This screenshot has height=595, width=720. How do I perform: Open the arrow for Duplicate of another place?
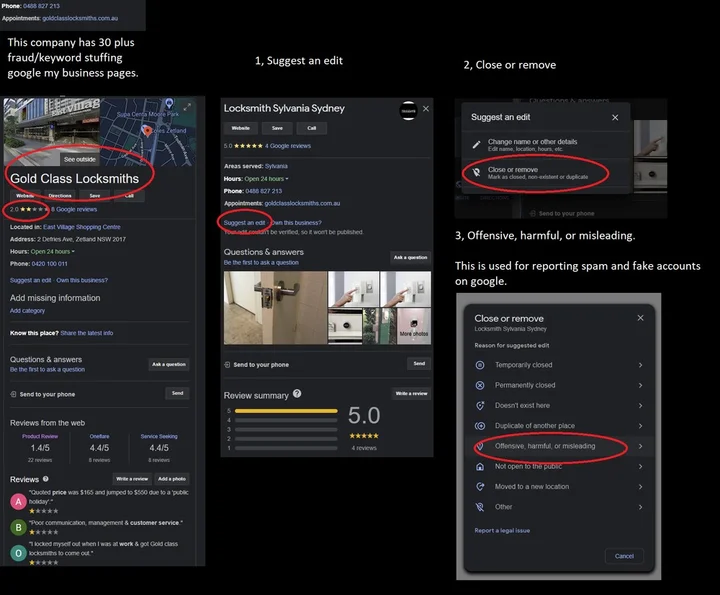640,426
